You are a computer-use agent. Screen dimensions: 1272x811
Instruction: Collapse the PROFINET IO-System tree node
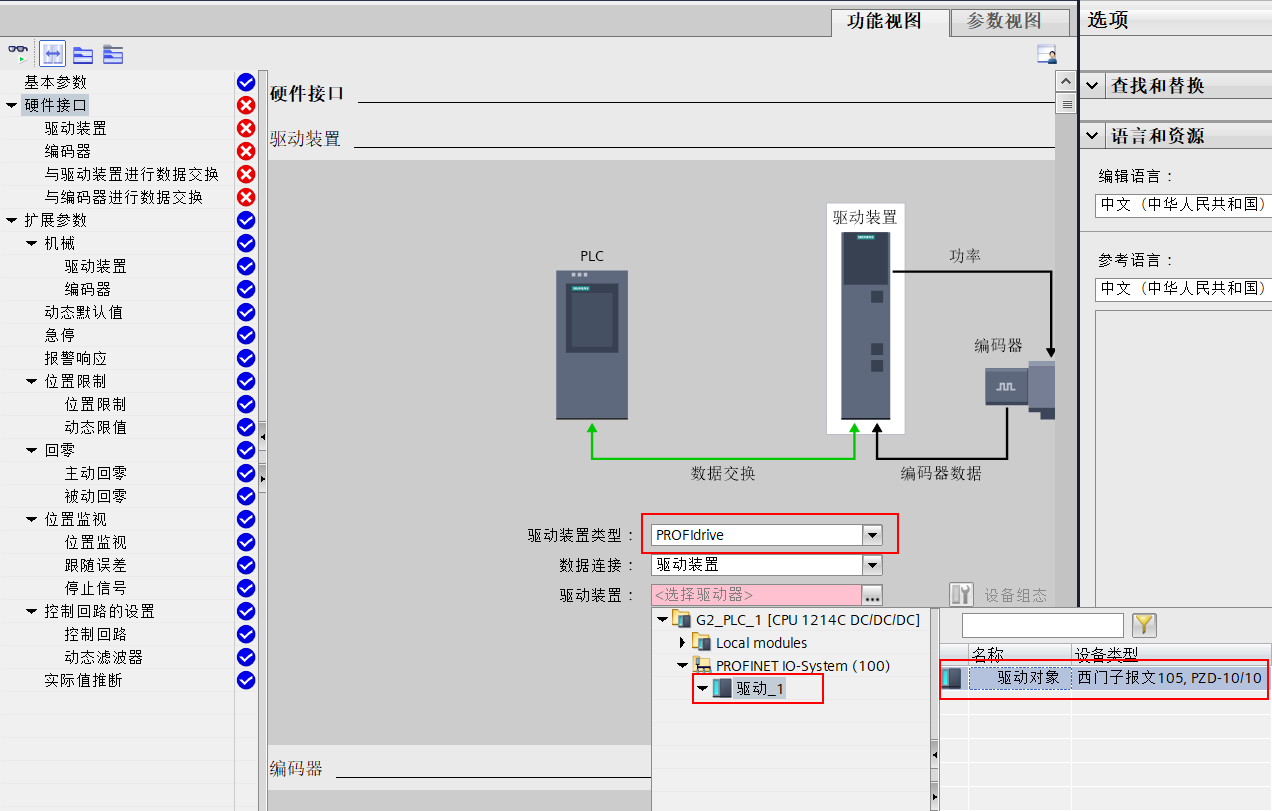[x=682, y=665]
